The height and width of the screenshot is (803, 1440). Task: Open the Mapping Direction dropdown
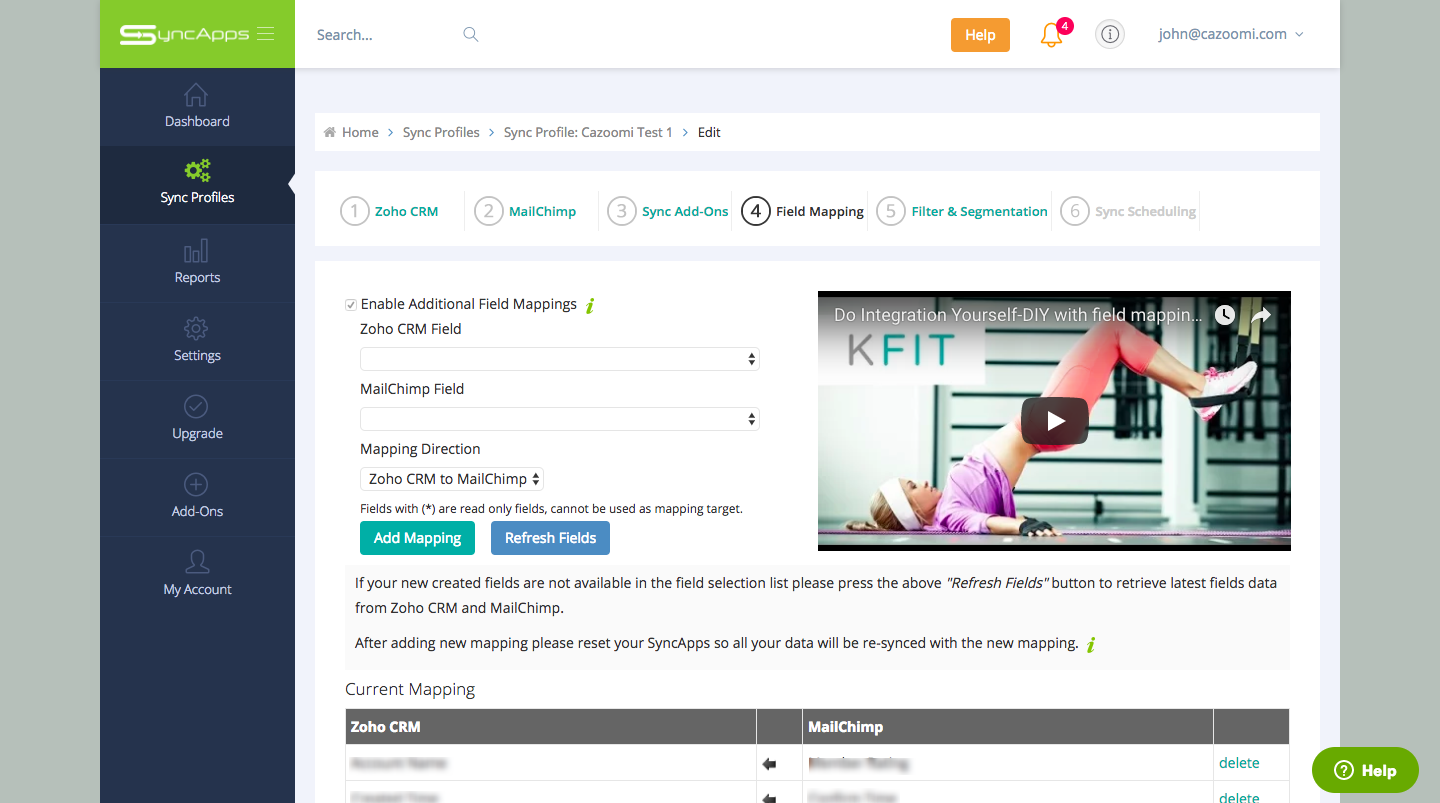coord(452,479)
